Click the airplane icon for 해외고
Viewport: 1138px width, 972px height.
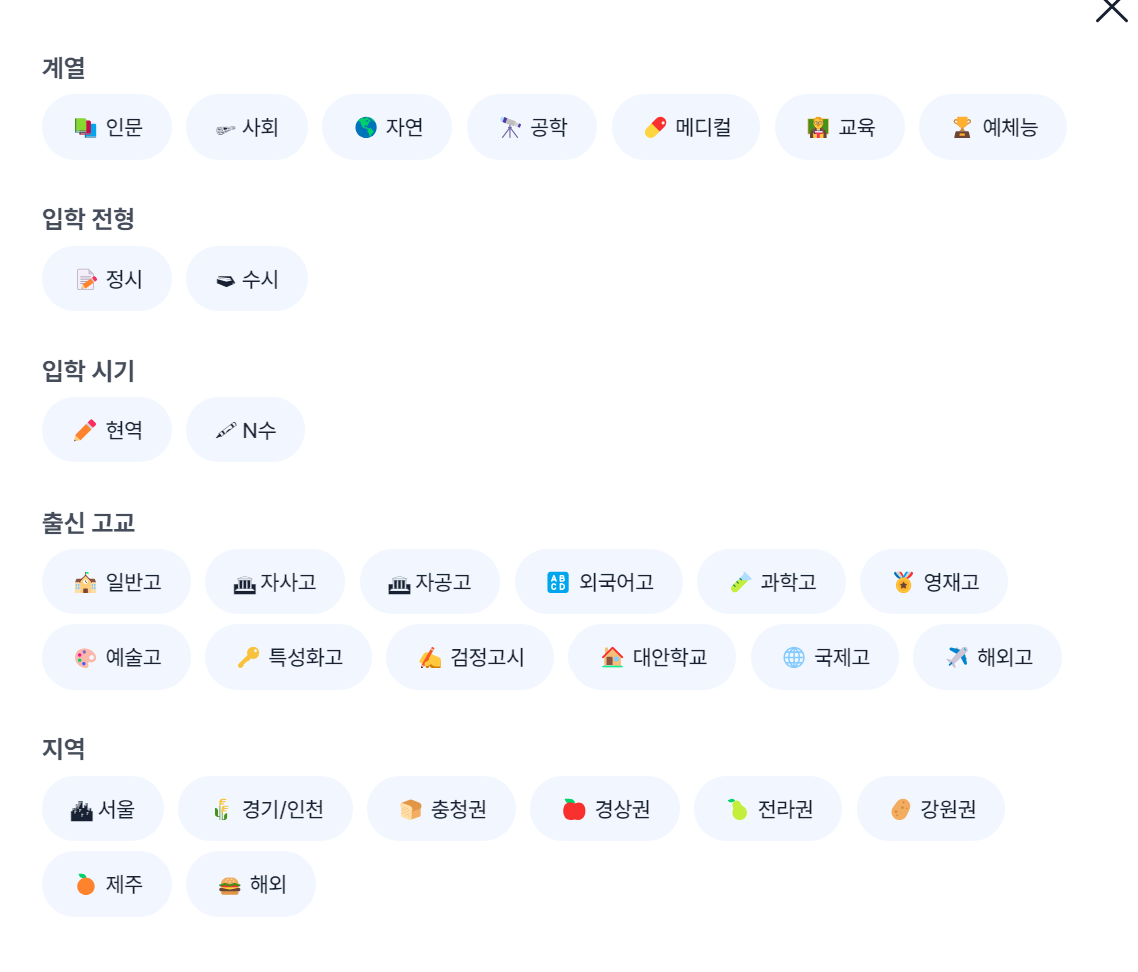(x=957, y=658)
